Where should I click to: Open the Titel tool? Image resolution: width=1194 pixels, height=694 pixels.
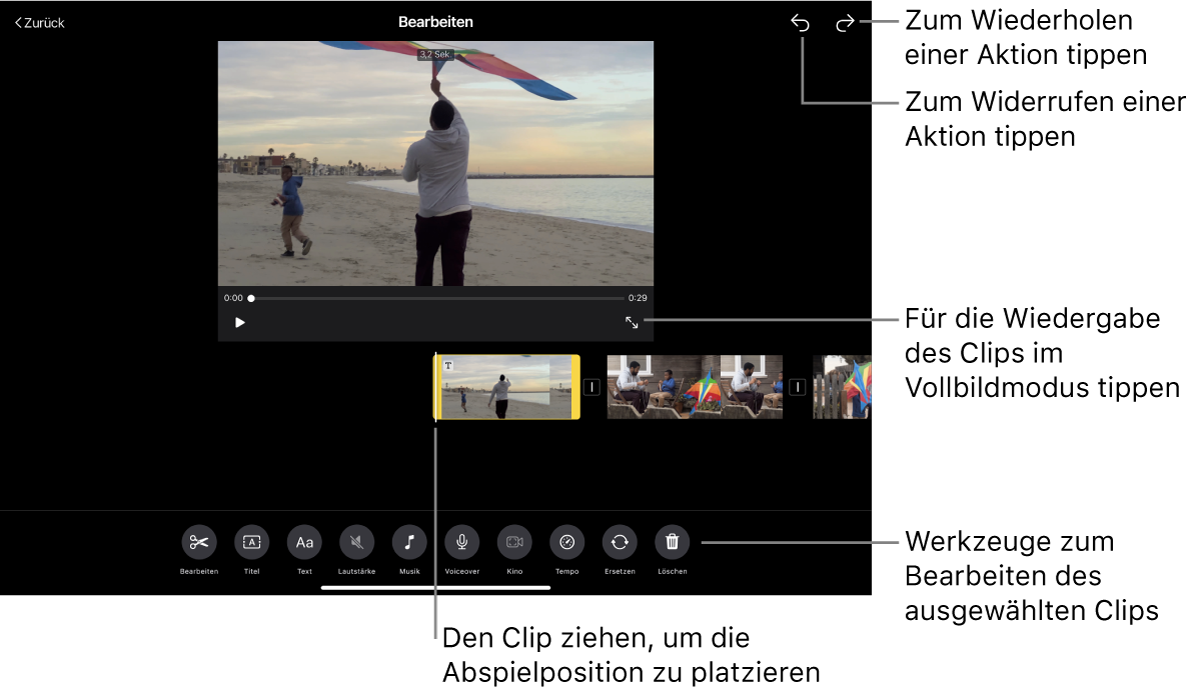click(x=251, y=542)
